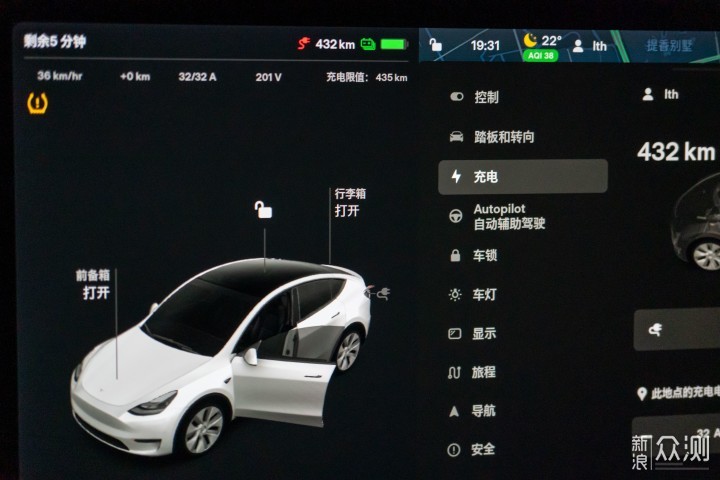The height and width of the screenshot is (480, 720).
Task: Tap the 提香别墅 map label
Action: 669,45
